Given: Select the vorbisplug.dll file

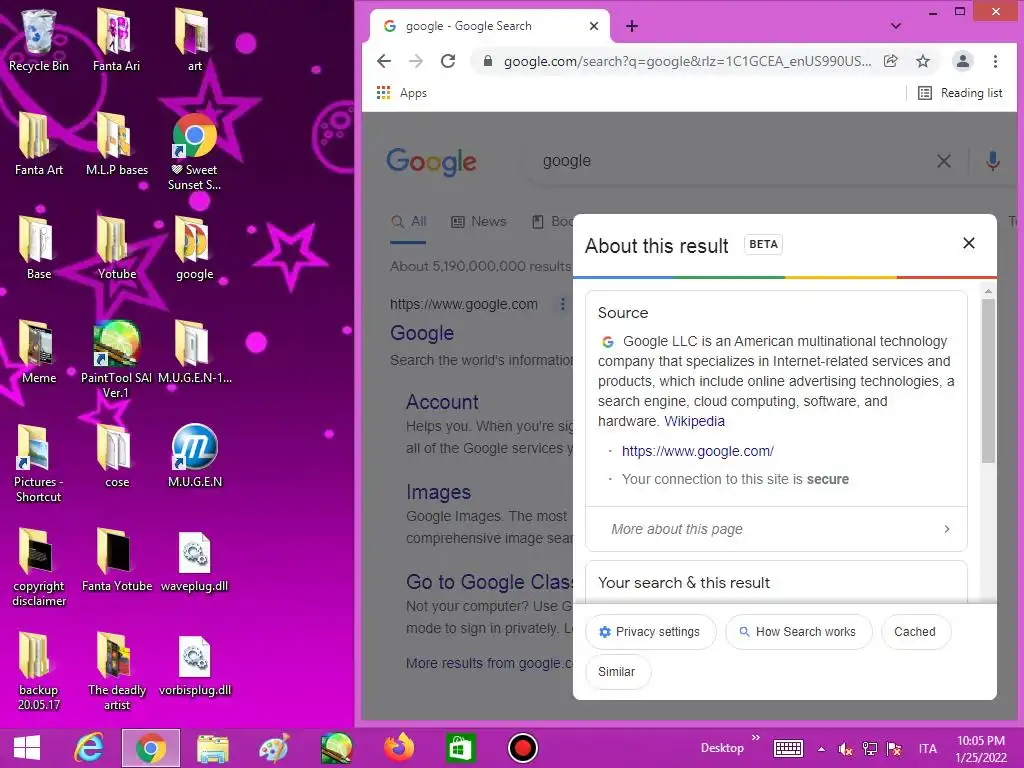Looking at the screenshot, I should [x=194, y=664].
